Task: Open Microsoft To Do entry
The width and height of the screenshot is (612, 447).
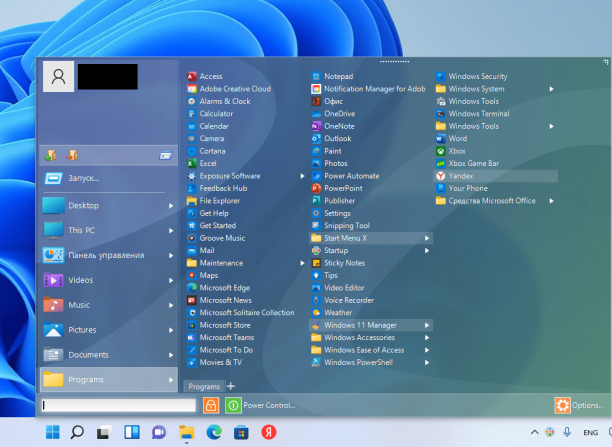Action: click(x=247, y=350)
